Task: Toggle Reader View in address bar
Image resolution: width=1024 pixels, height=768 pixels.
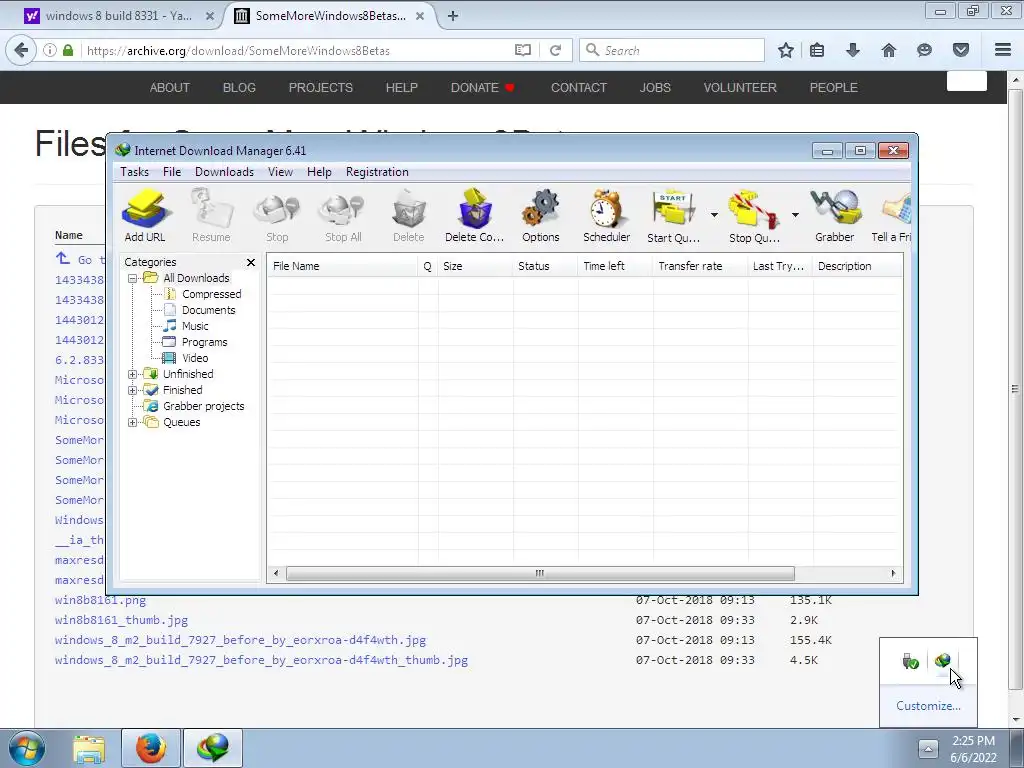Action: pyautogui.click(x=522, y=50)
